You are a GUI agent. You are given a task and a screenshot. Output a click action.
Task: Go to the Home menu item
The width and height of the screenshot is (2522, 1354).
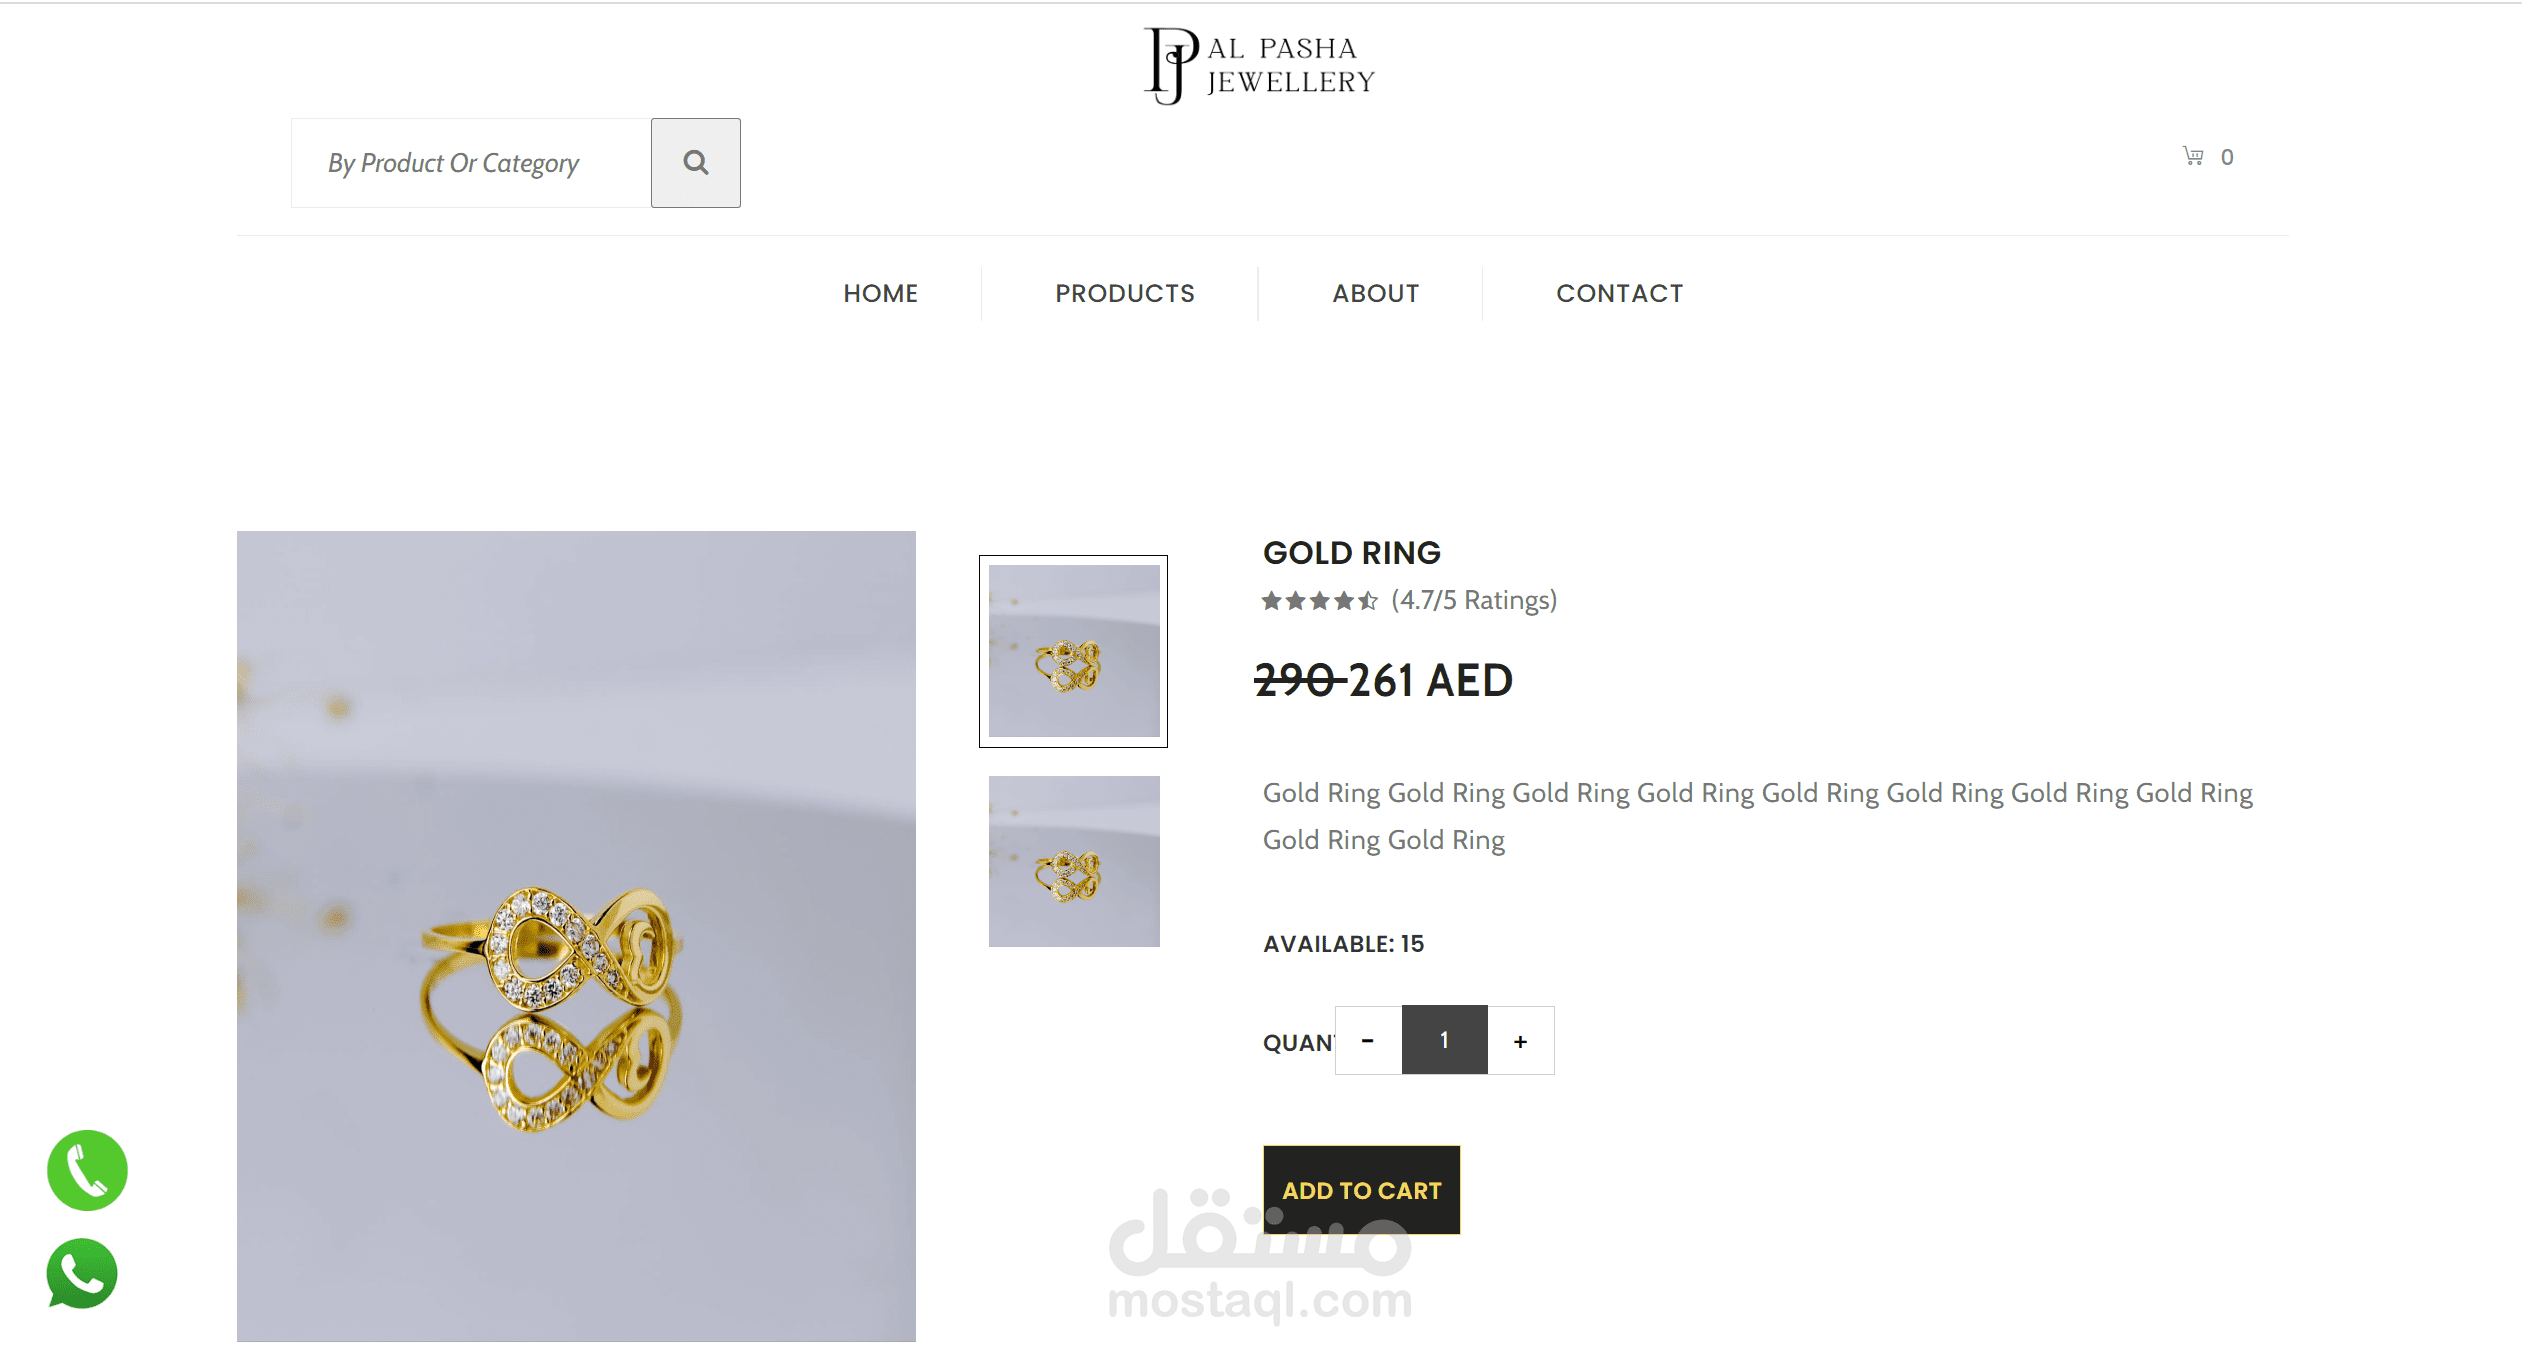coord(880,293)
